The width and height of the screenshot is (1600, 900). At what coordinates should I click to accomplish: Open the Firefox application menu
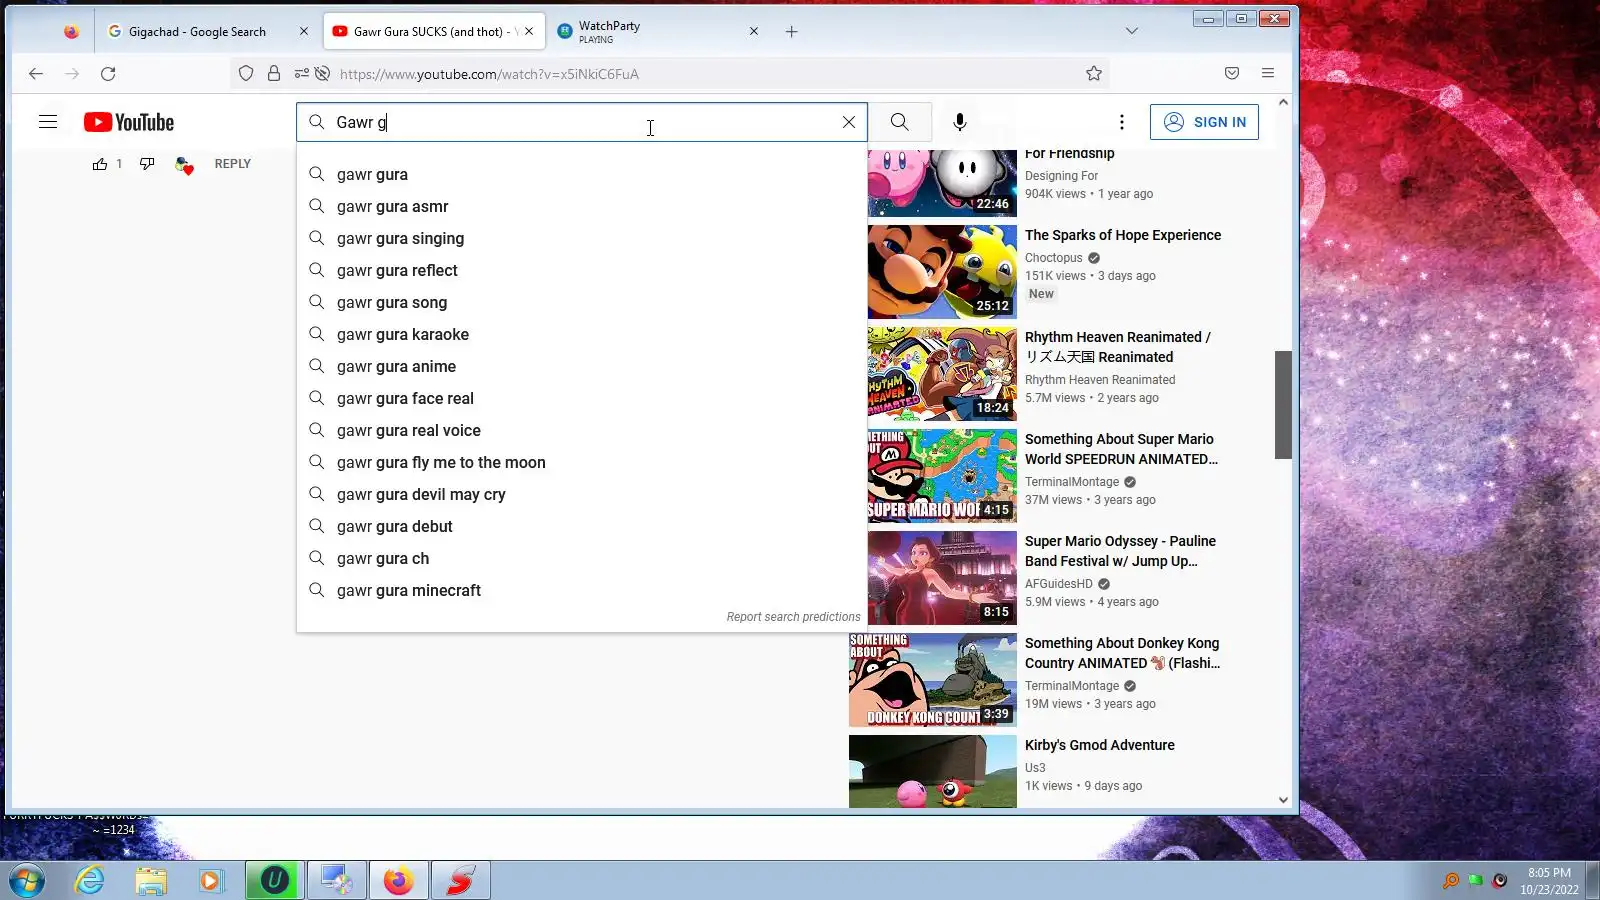1268,73
